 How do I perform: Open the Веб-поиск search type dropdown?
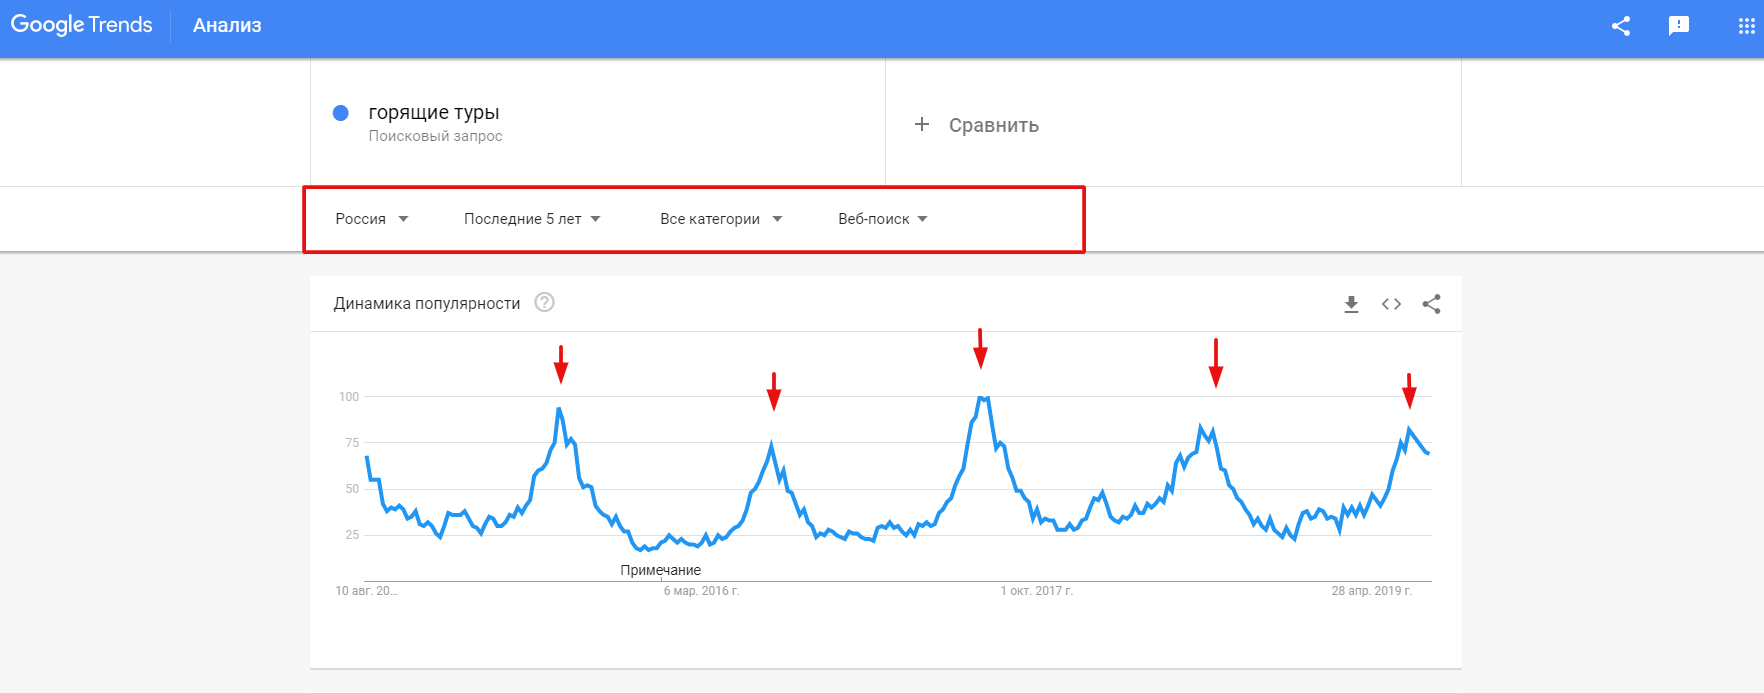pos(883,219)
